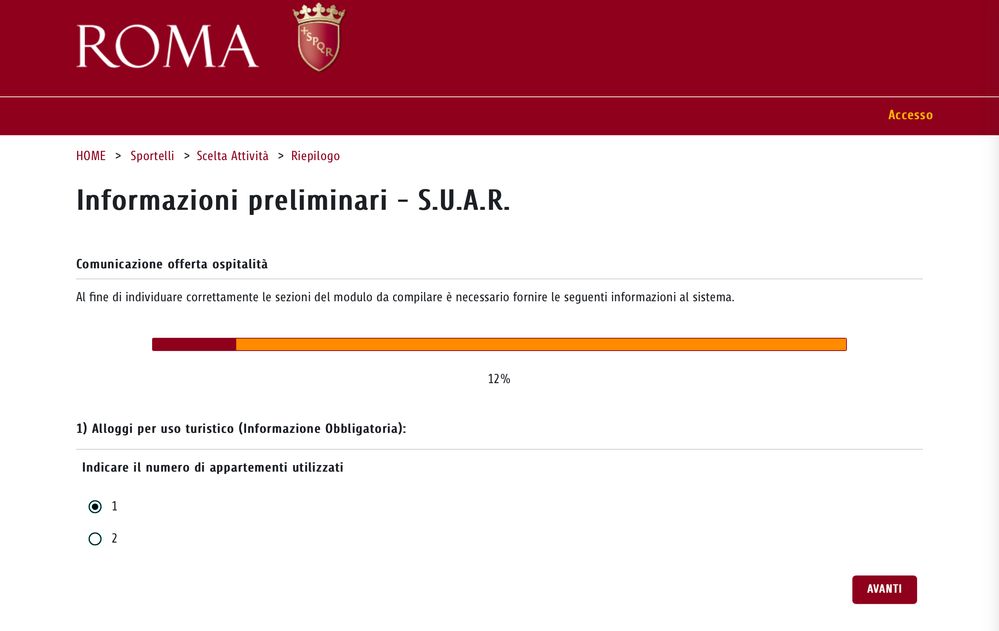Go to HOME in the breadcrumb
This screenshot has height=631, width=999.
coord(91,156)
